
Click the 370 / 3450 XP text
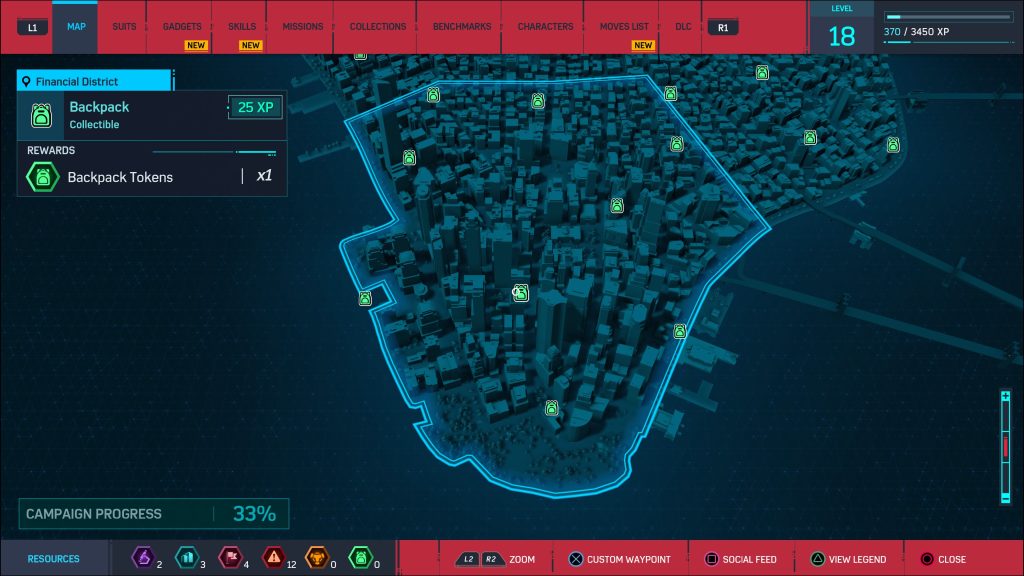(x=916, y=31)
